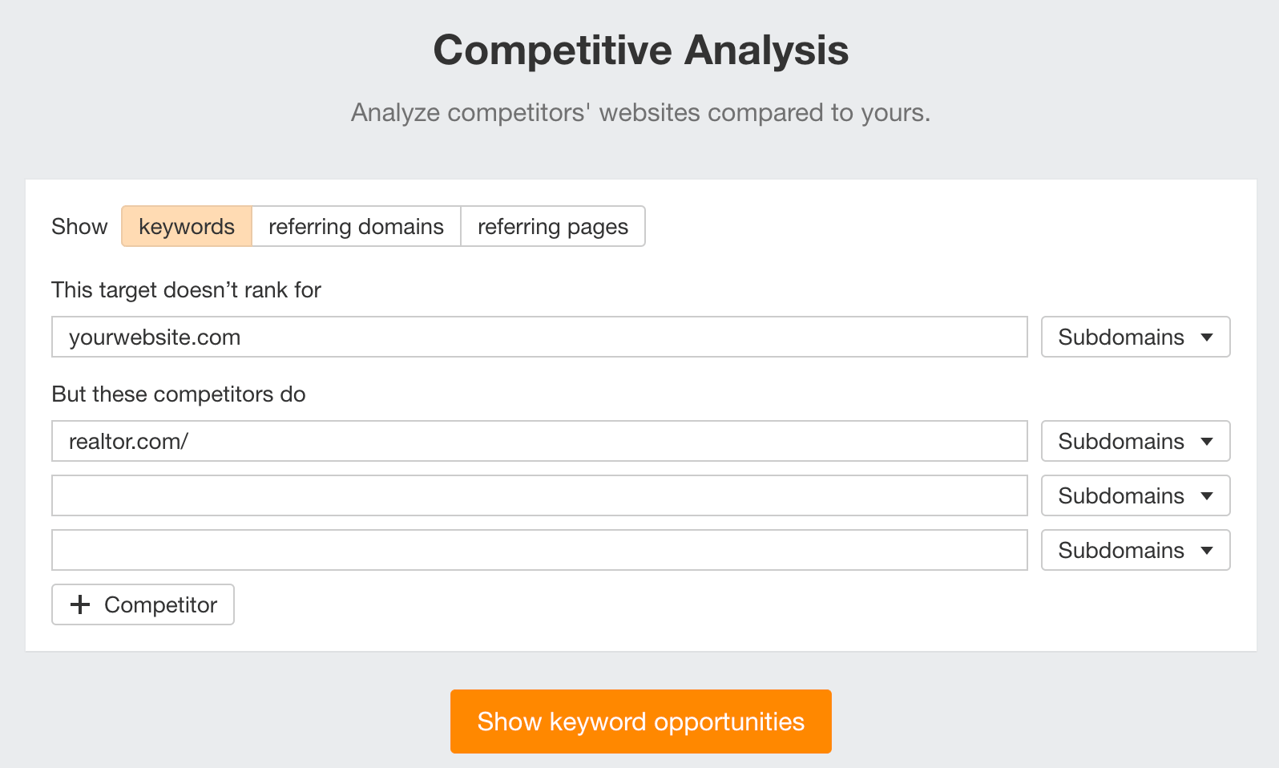Open the Subdomains dropdown on the third competitor row

point(1135,495)
